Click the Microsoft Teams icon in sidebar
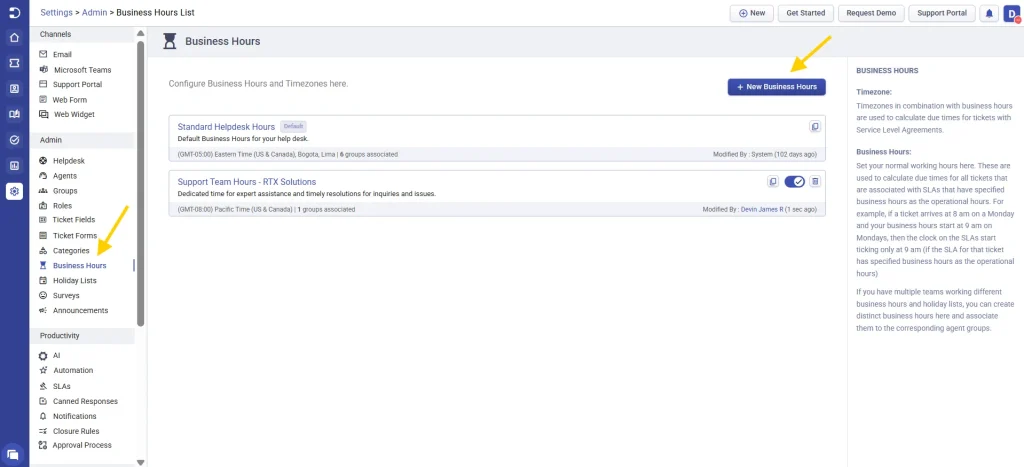 43,69
